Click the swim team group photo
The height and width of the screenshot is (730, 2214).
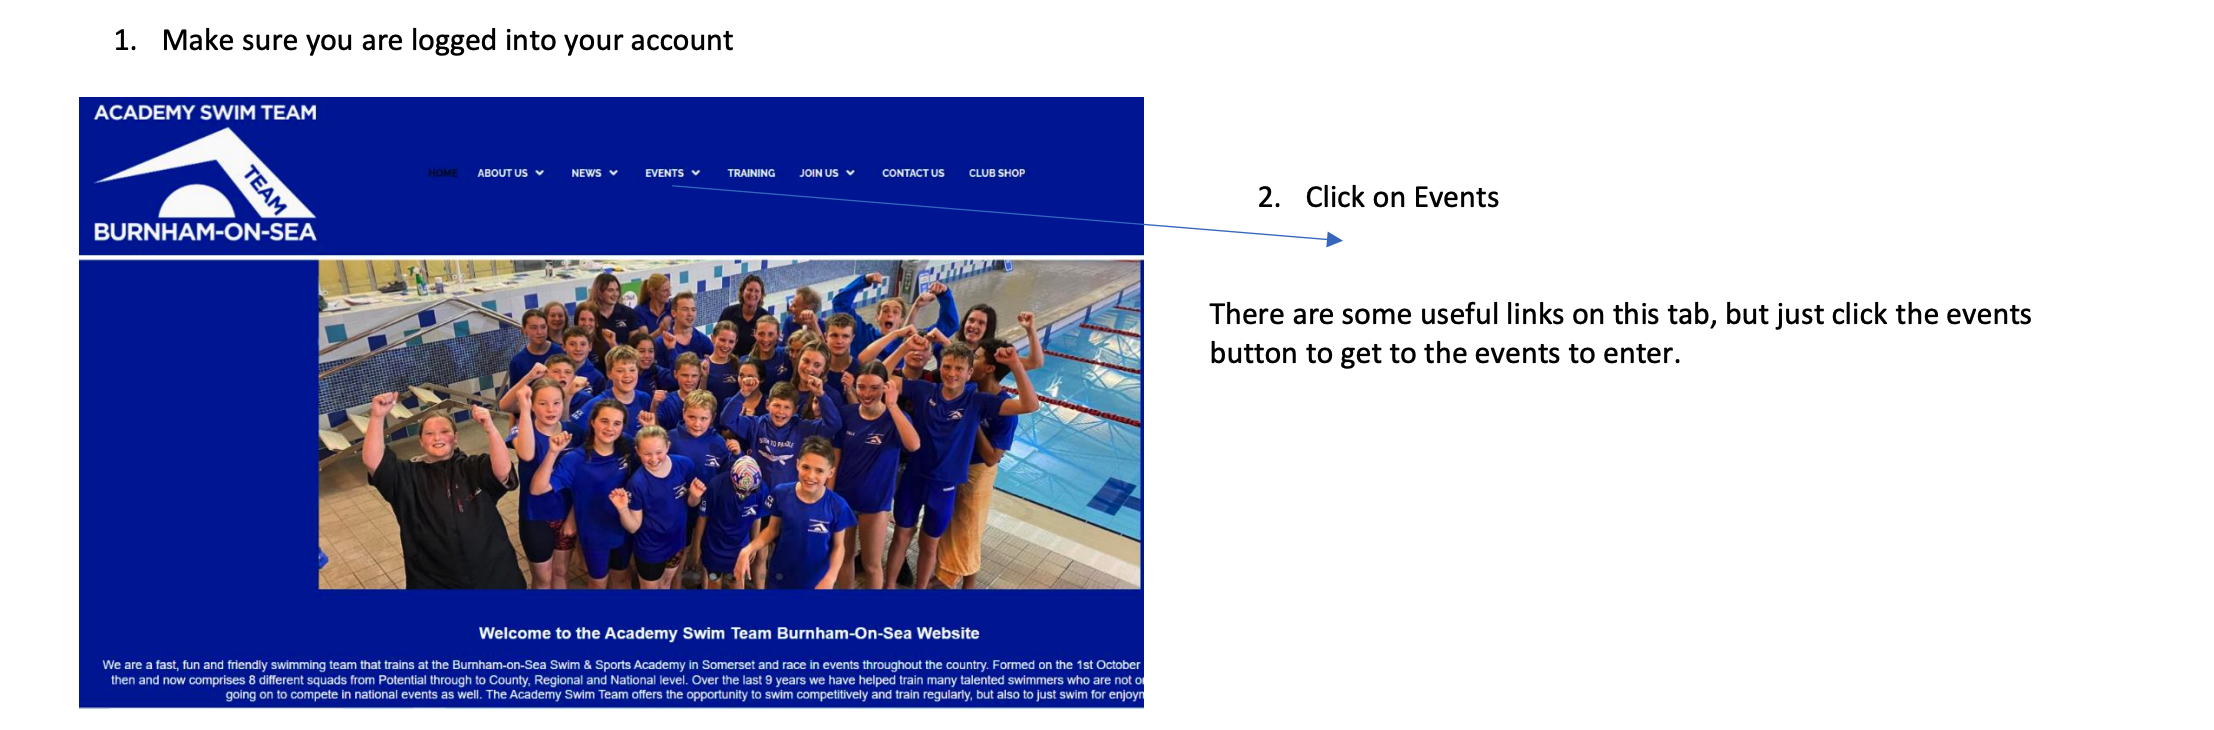(729, 424)
